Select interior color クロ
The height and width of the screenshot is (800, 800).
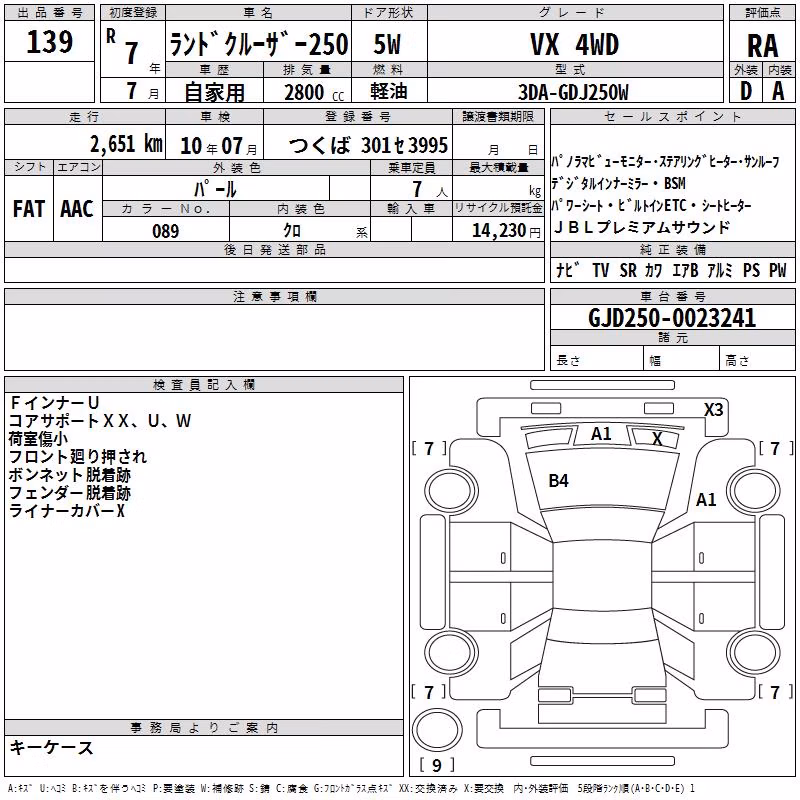[292, 231]
